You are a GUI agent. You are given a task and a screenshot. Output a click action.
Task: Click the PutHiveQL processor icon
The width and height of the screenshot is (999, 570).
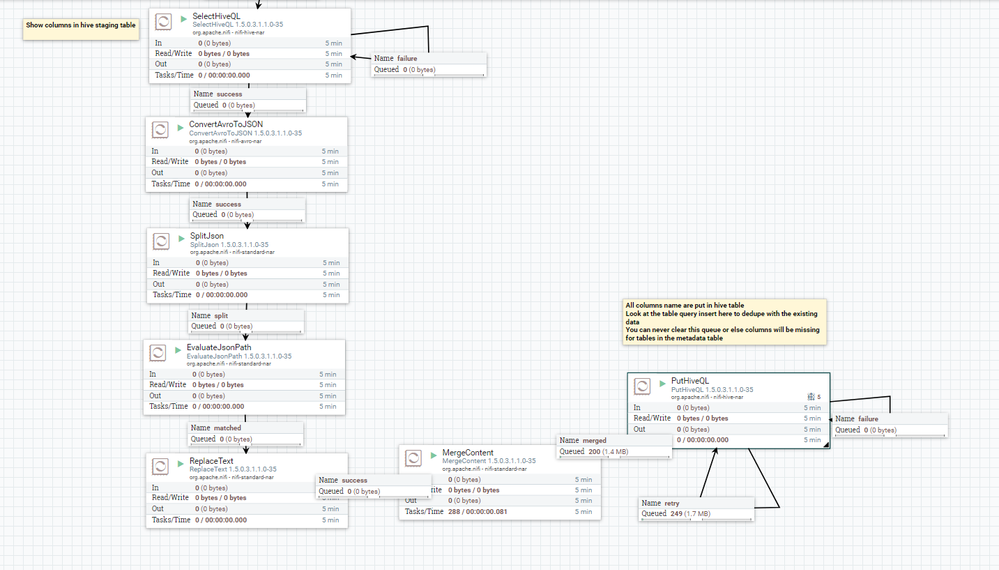(642, 386)
